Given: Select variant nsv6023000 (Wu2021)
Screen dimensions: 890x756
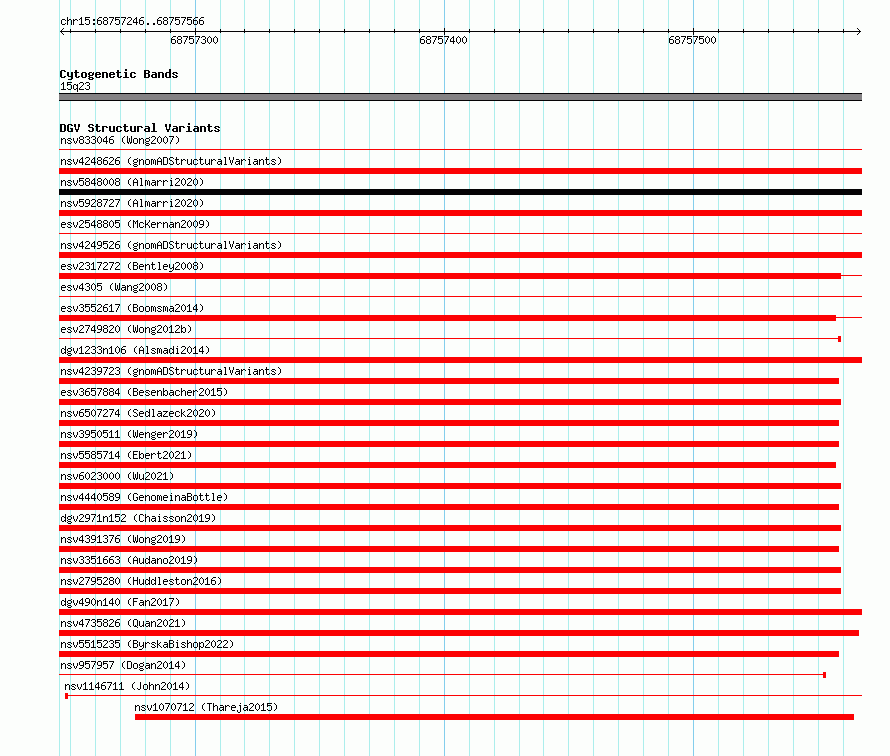Looking at the screenshot, I should tap(117, 476).
